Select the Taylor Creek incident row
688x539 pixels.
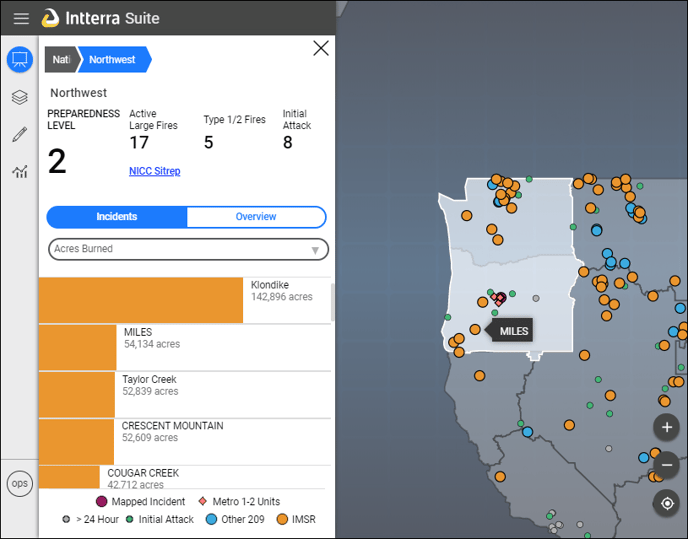pyautogui.click(x=185, y=395)
